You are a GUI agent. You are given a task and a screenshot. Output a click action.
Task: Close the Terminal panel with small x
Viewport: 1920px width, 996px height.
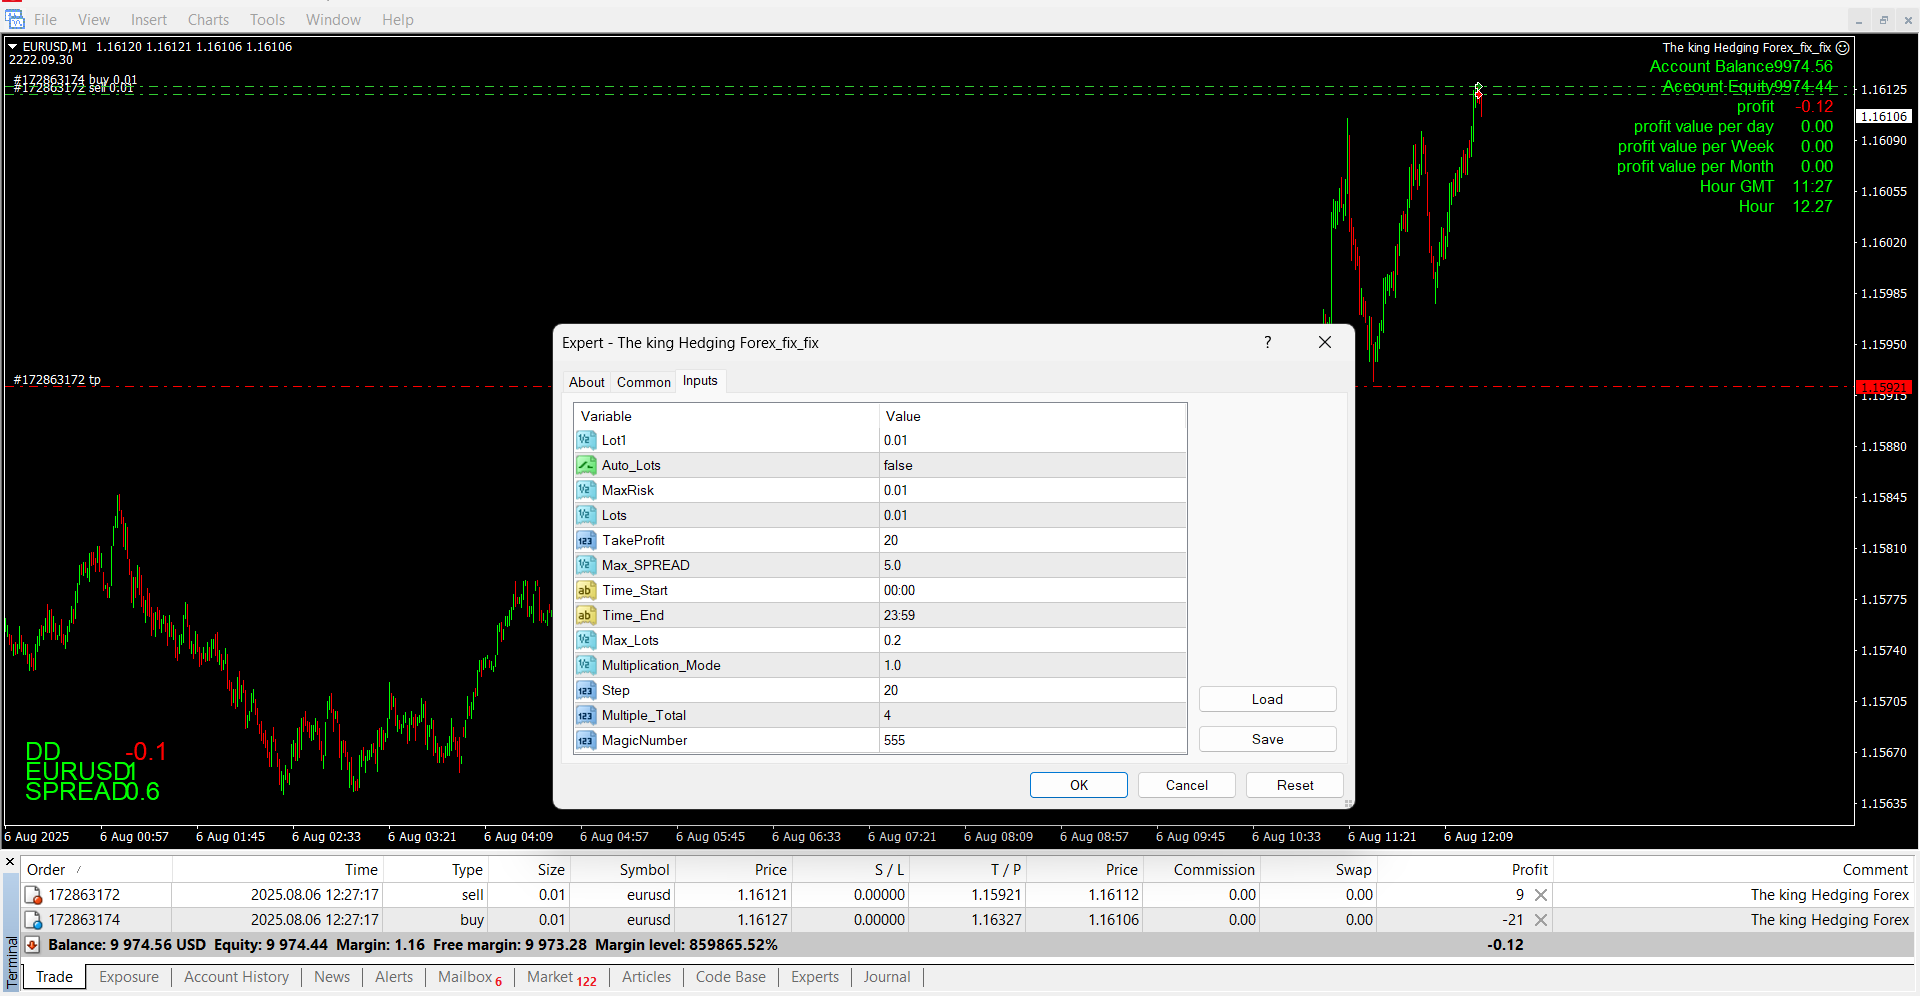[x=10, y=861]
